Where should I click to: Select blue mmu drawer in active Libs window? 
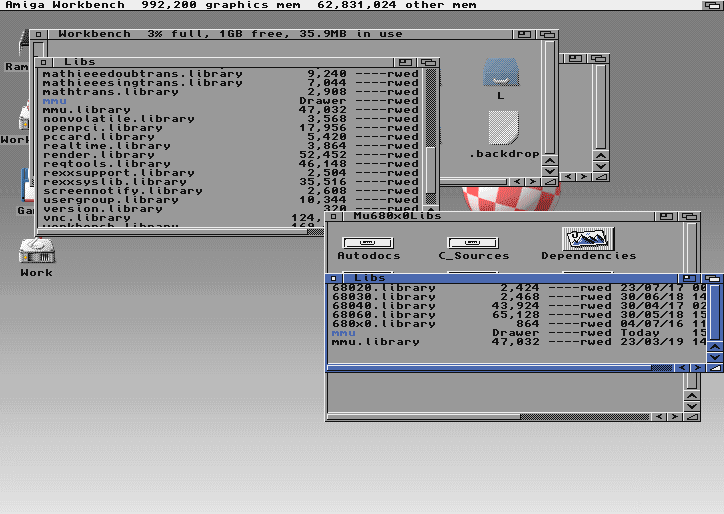pos(344,333)
